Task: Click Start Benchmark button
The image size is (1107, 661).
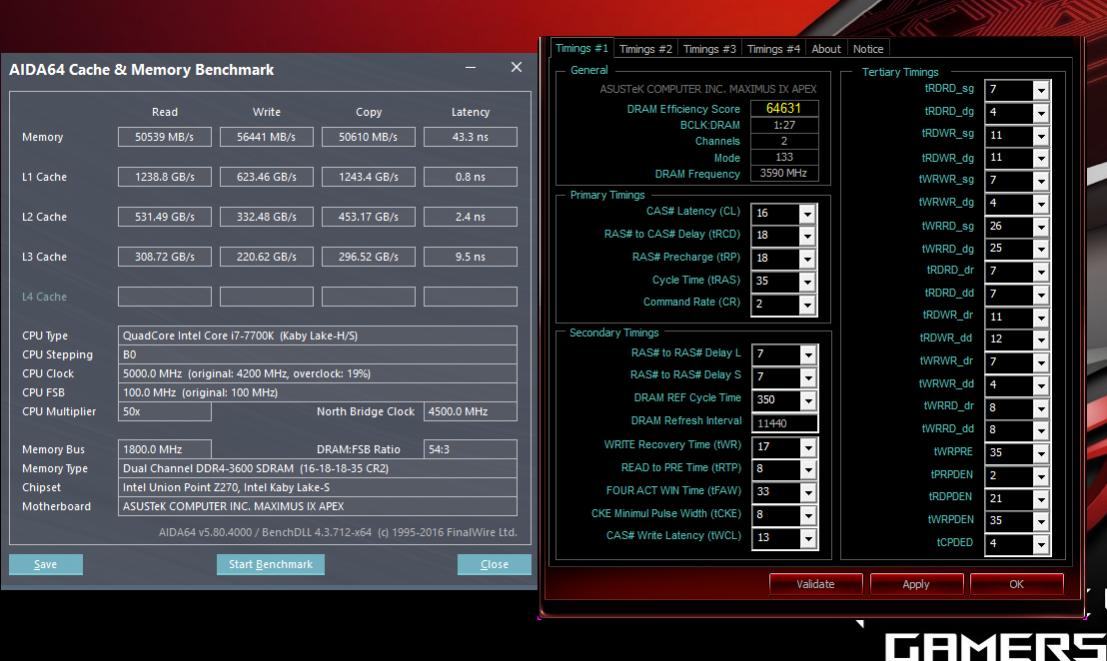Action: pos(270,564)
